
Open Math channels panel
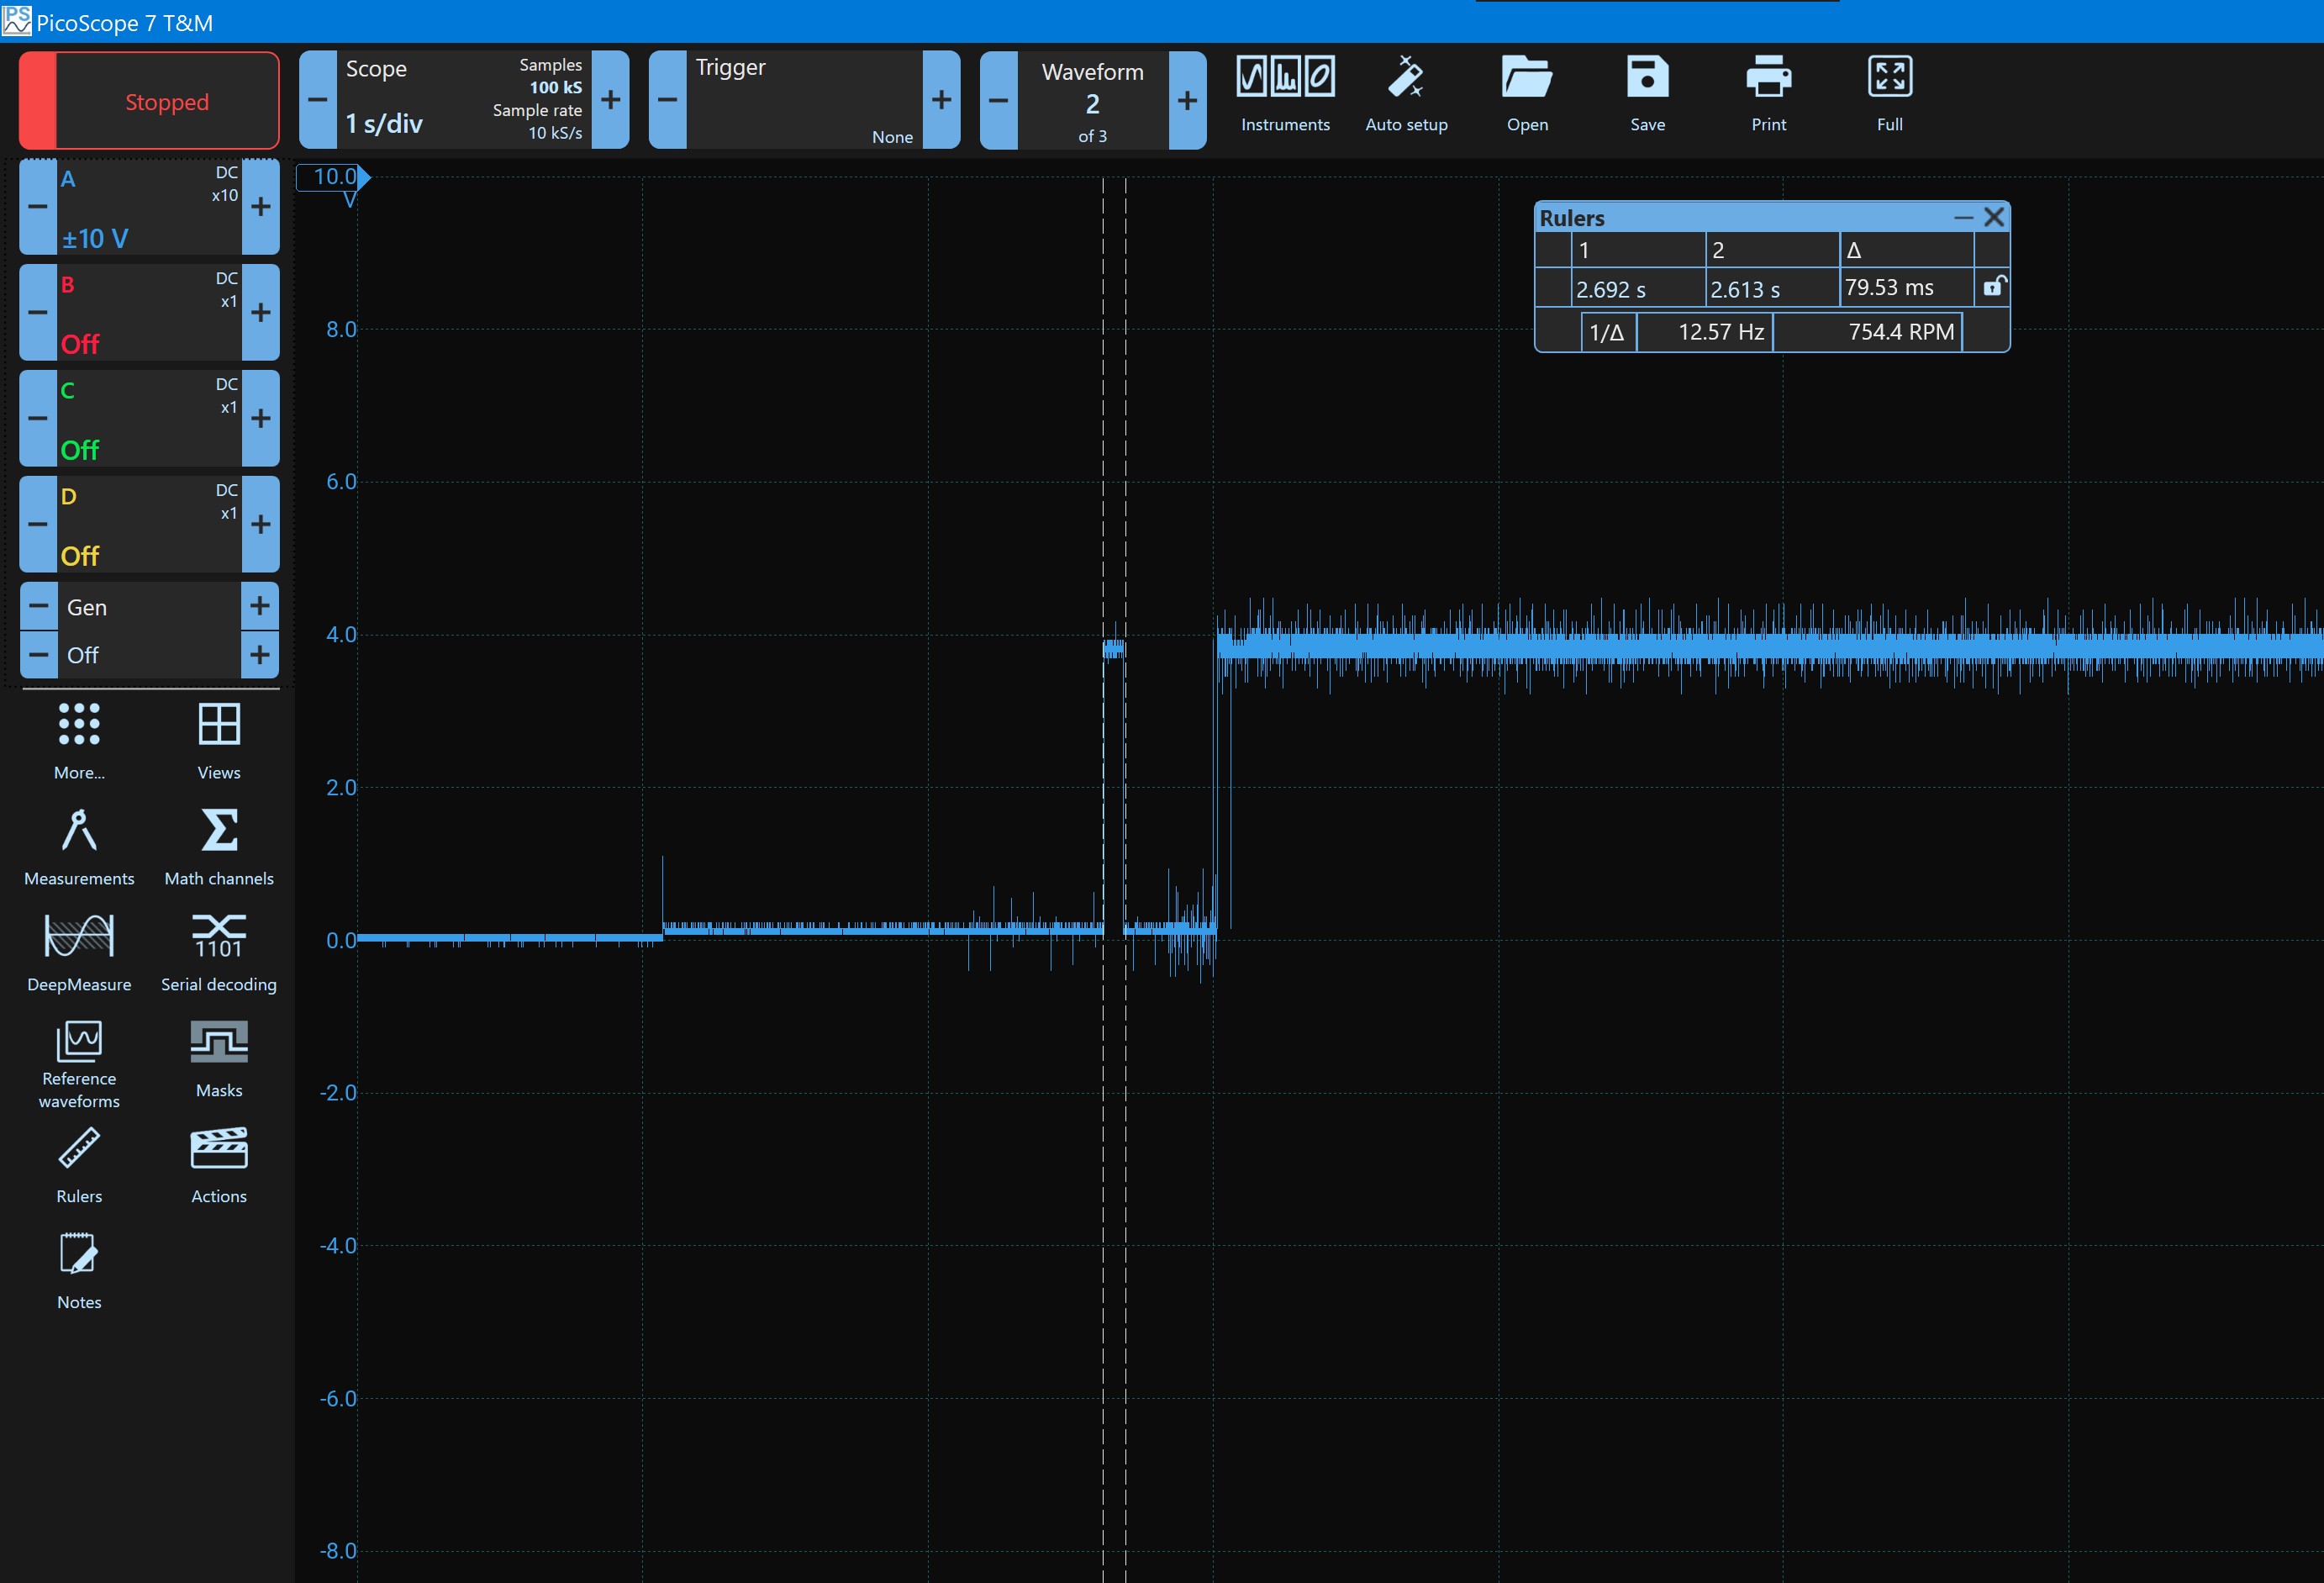(x=219, y=847)
